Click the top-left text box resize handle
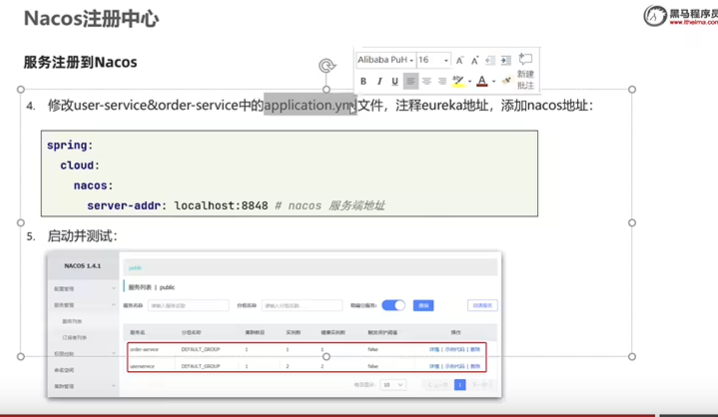 click(x=21, y=89)
